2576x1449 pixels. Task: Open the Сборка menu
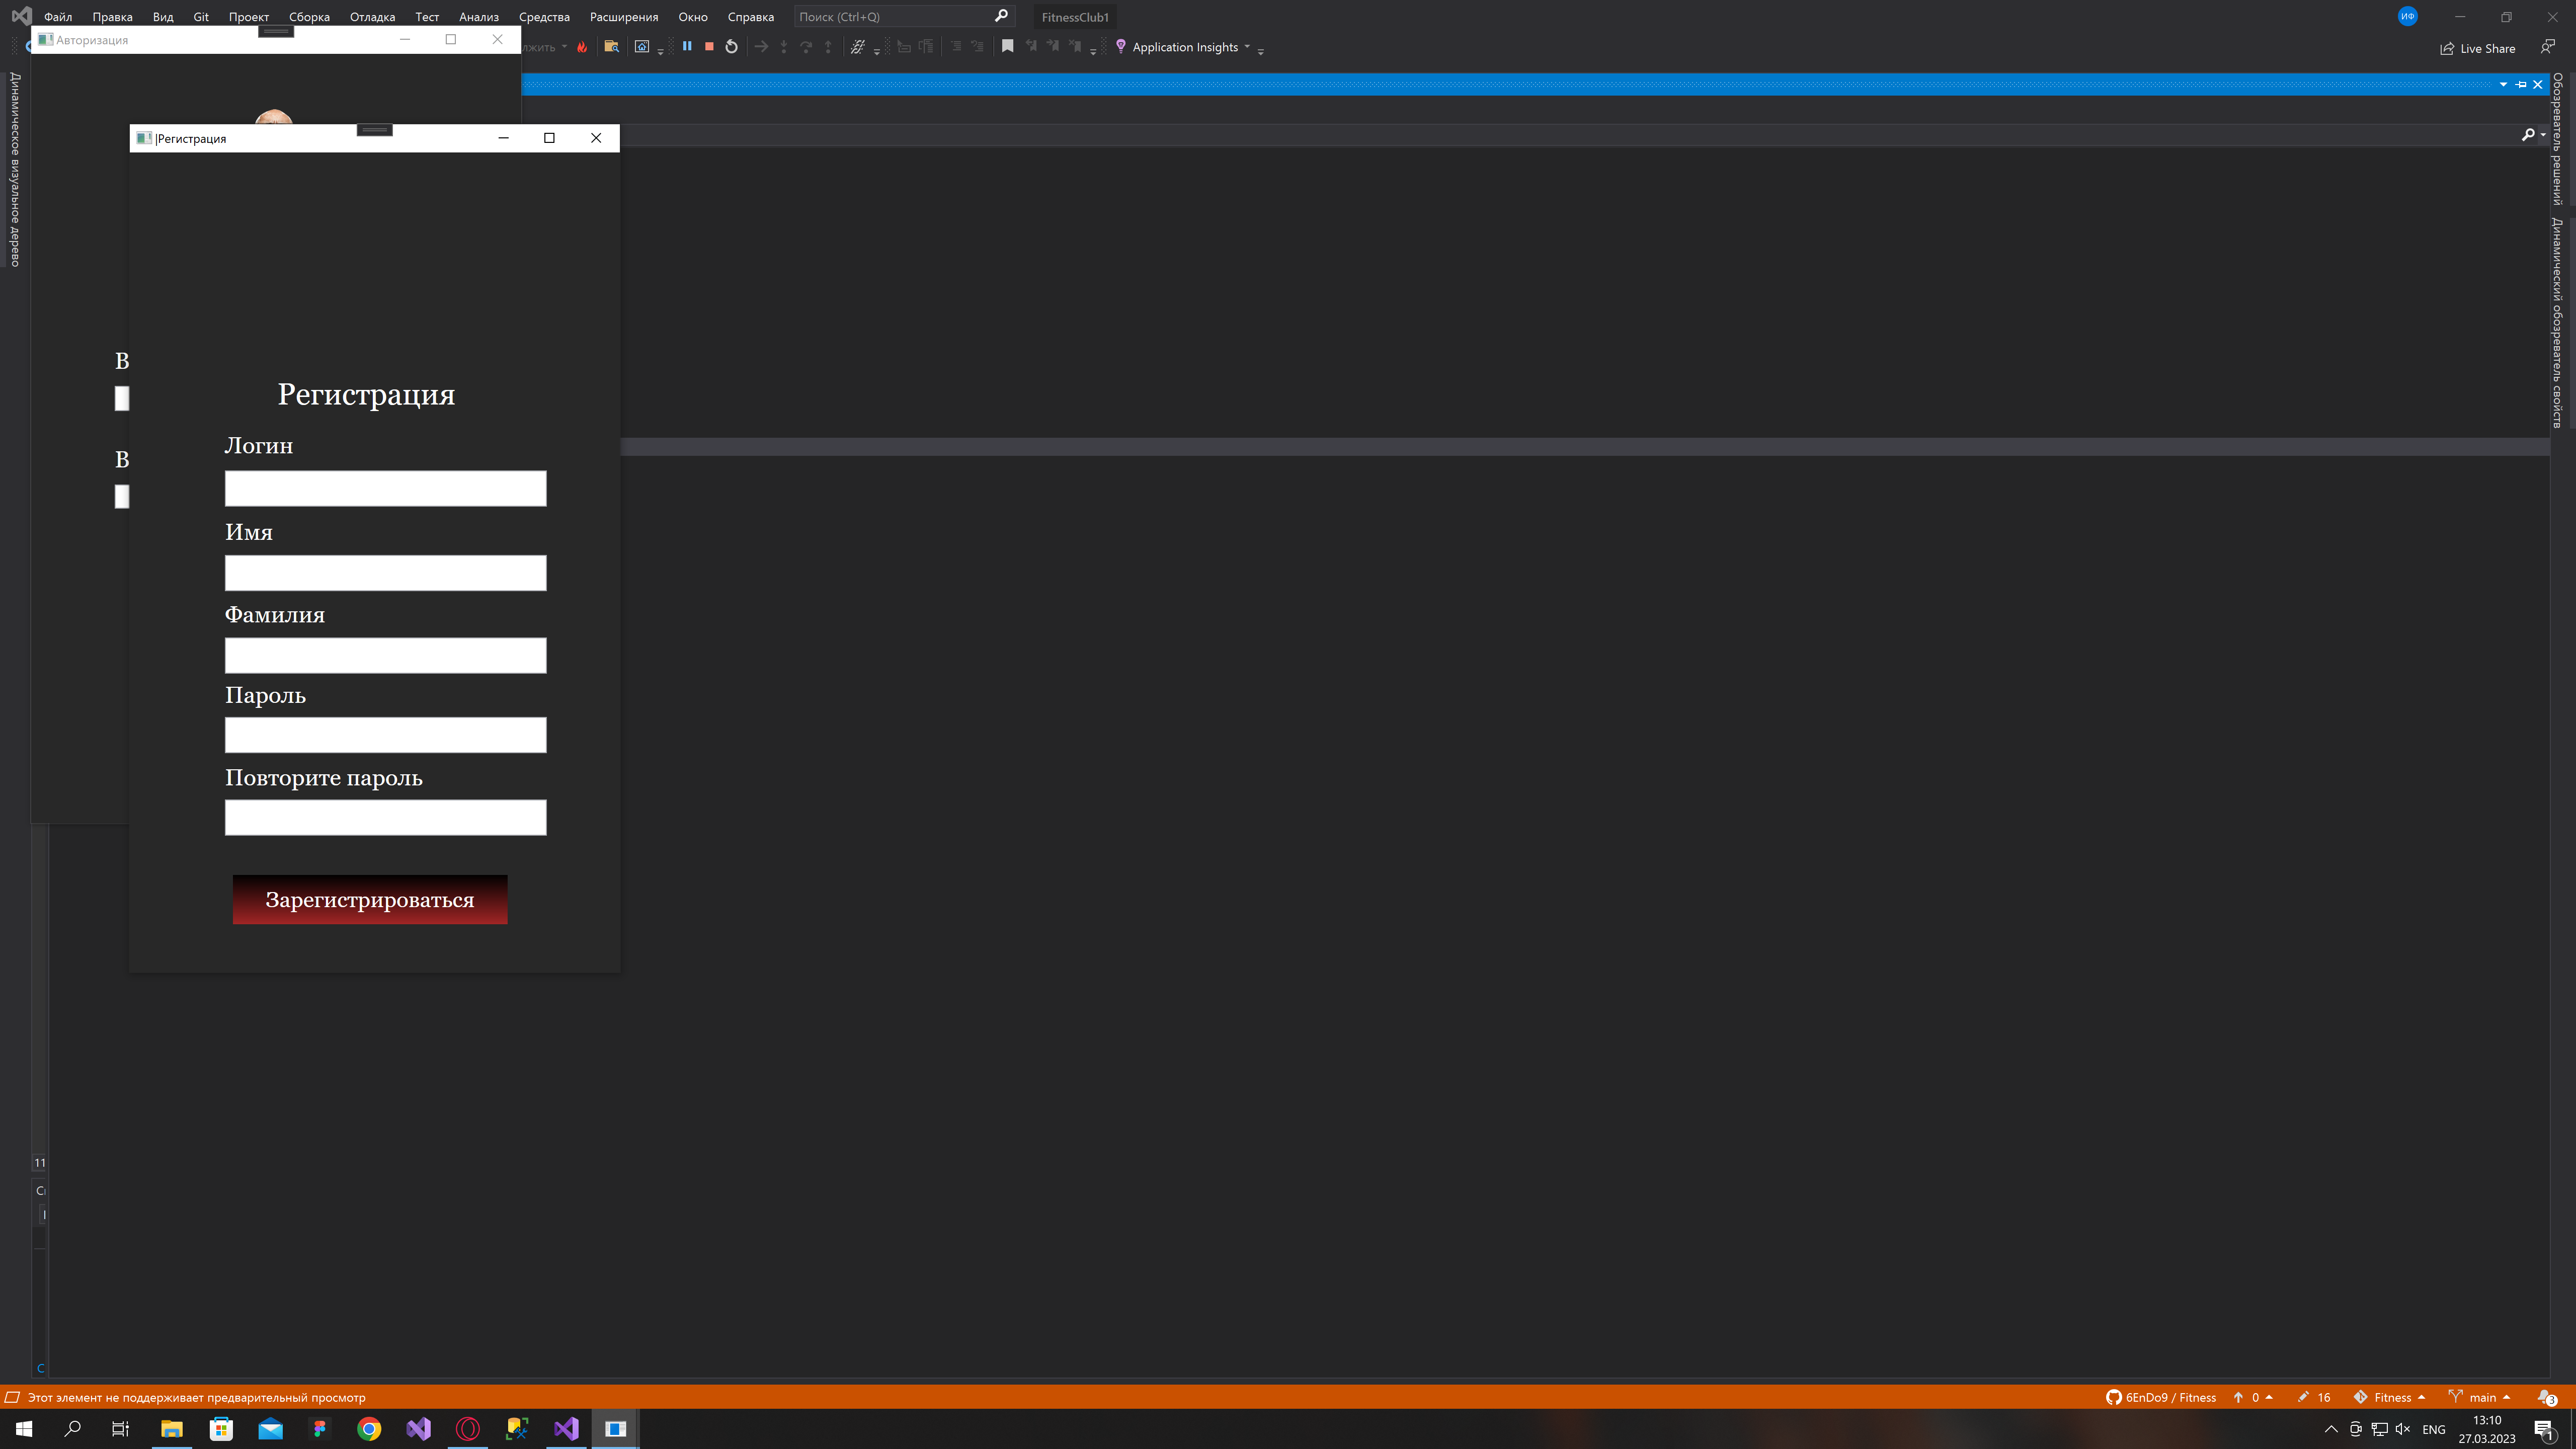(x=309, y=17)
